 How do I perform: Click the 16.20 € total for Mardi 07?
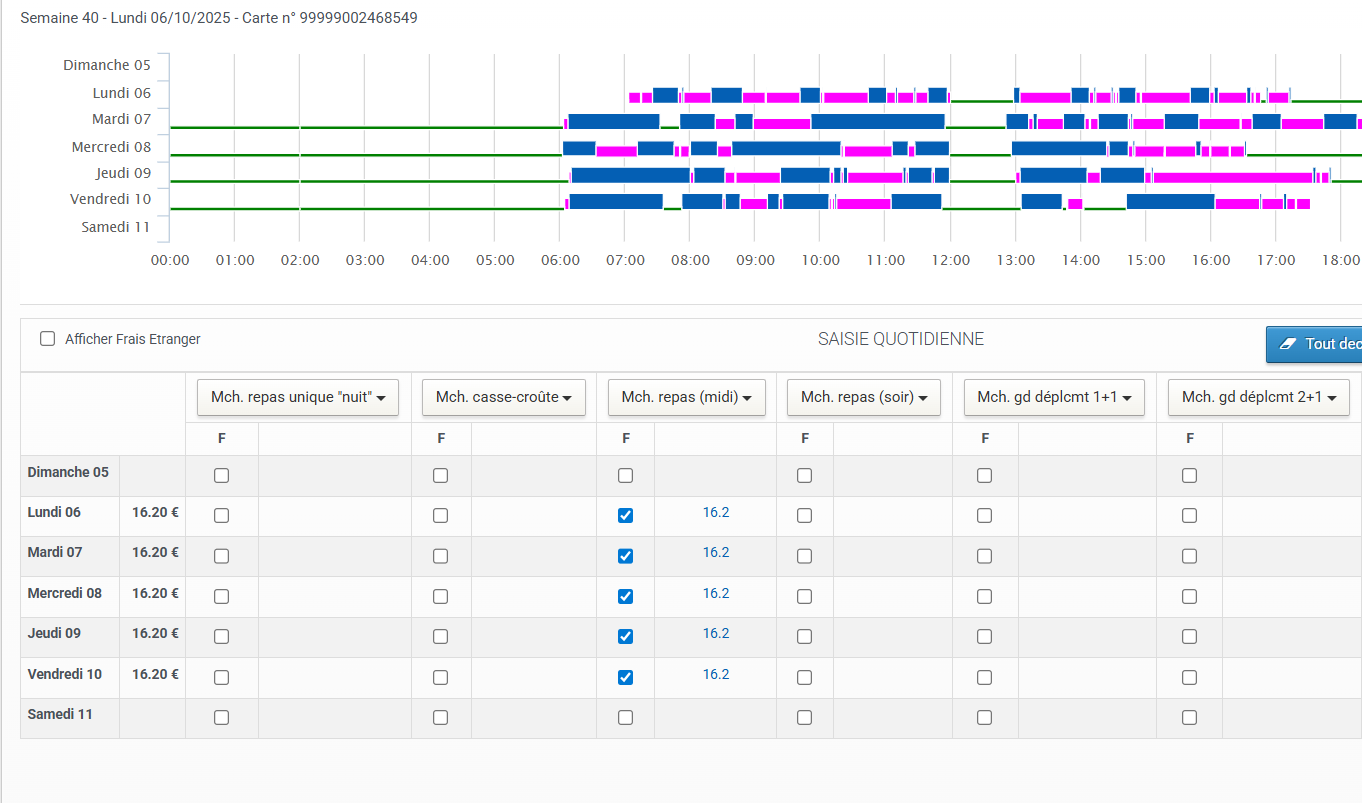coord(155,552)
